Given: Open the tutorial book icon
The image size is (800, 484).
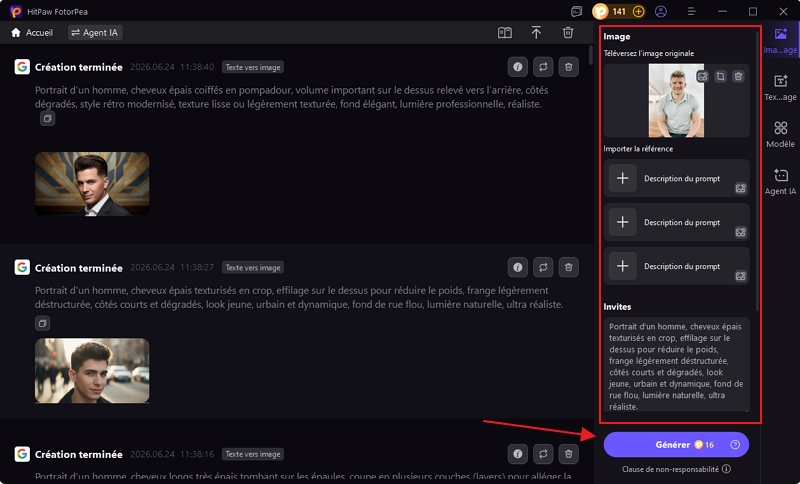Looking at the screenshot, I should pyautogui.click(x=505, y=33).
